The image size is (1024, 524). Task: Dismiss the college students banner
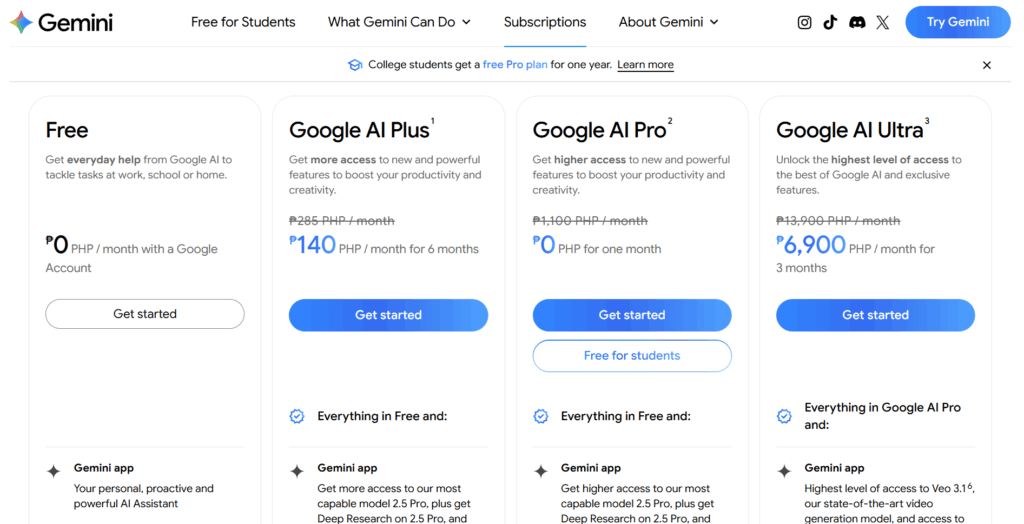[x=987, y=65]
